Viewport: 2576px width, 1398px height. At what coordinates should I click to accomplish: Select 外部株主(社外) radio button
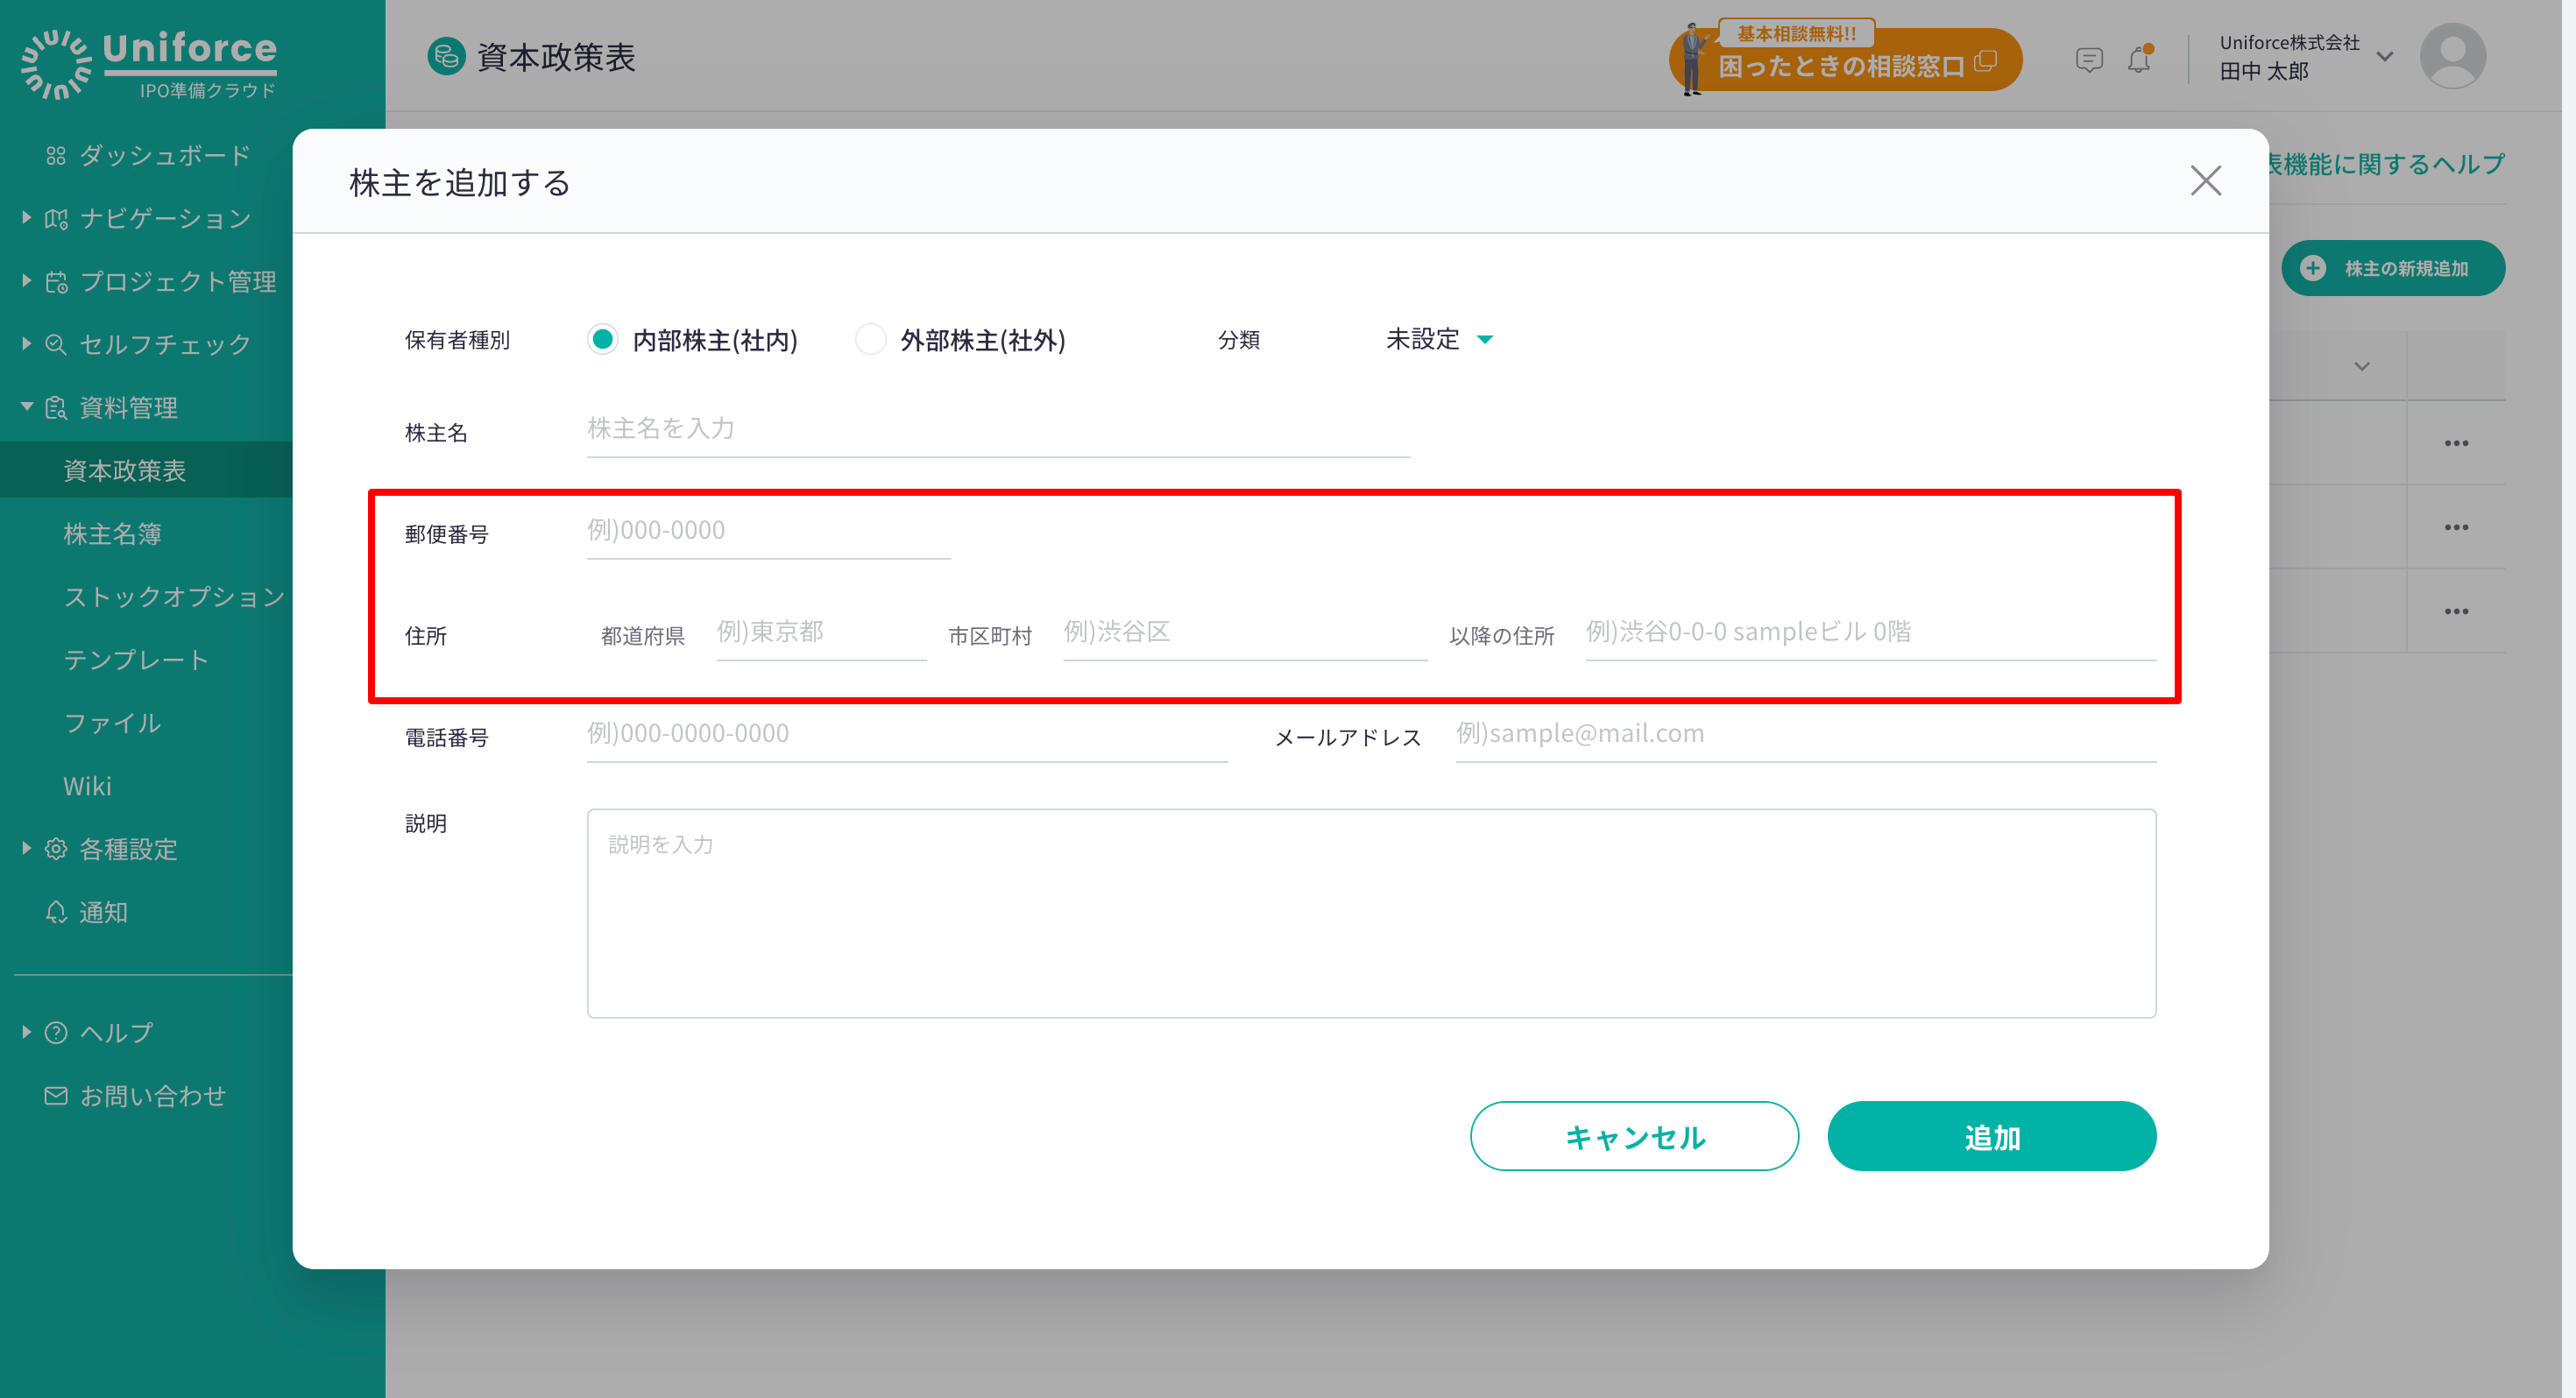pyautogui.click(x=870, y=340)
